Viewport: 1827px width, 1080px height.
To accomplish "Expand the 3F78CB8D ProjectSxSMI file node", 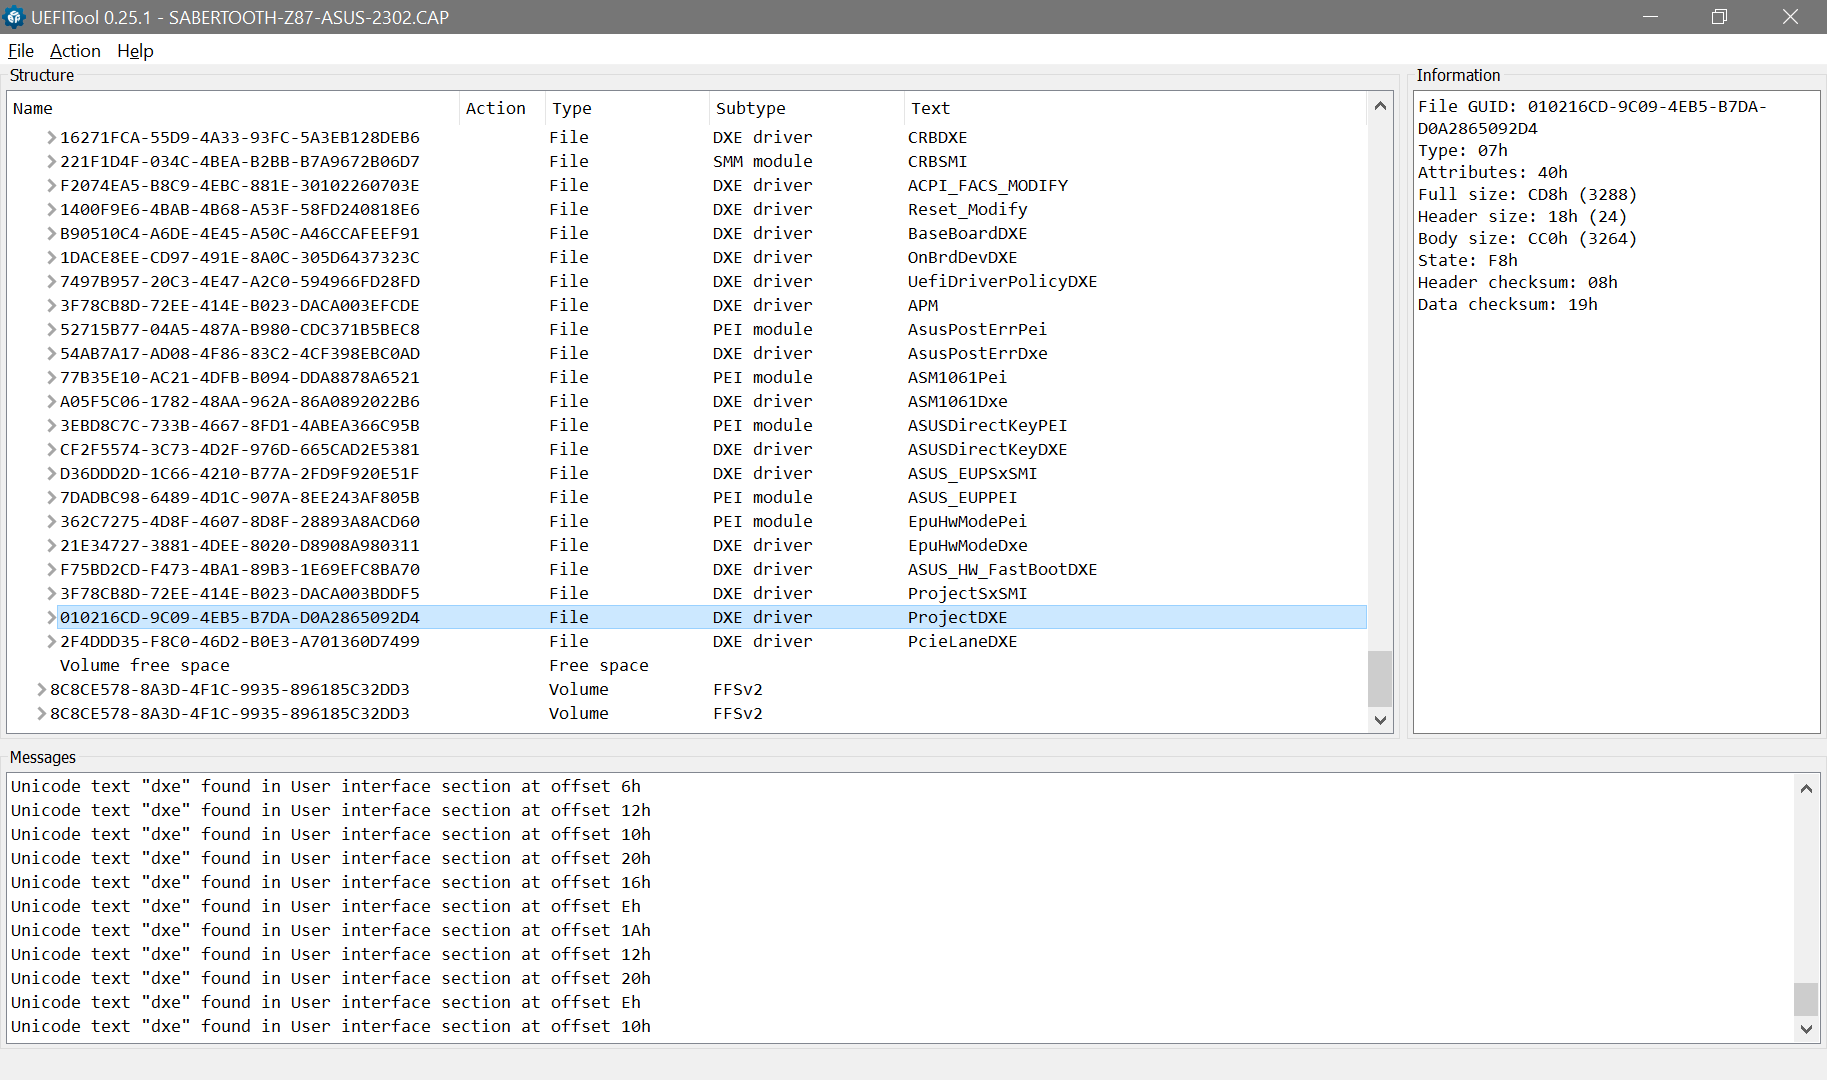I will click(51, 593).
